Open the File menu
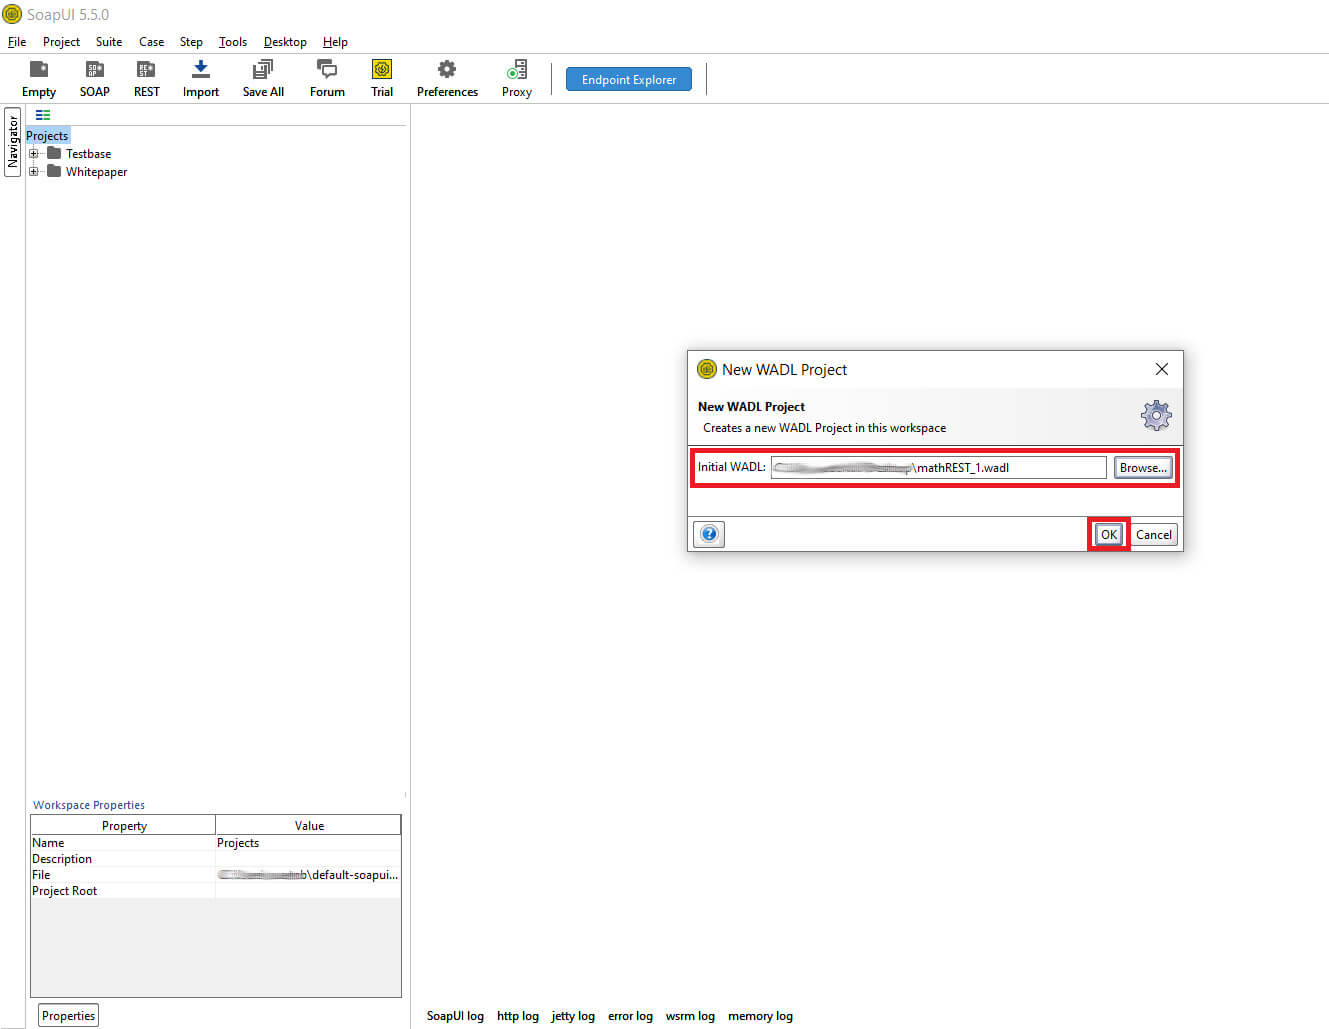Viewport: 1329px width, 1029px height. (x=17, y=42)
